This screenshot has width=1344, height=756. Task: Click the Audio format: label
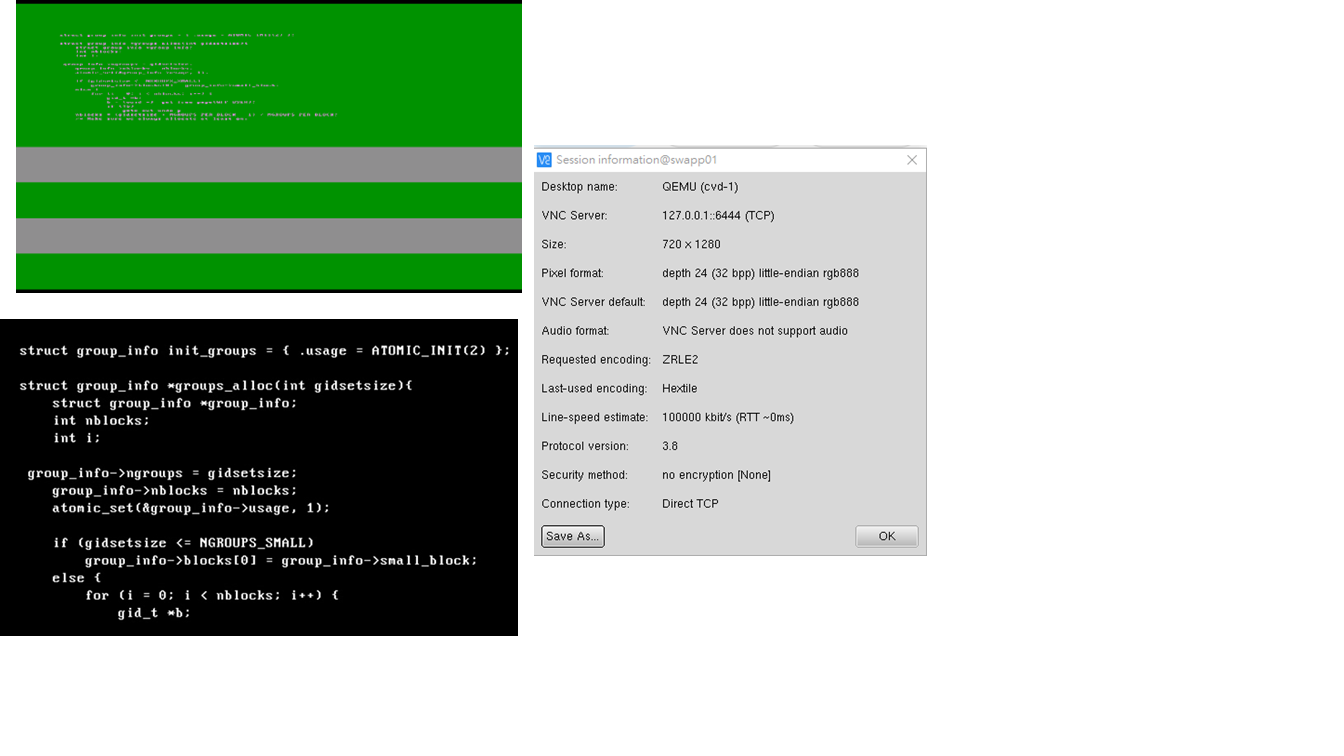575,331
